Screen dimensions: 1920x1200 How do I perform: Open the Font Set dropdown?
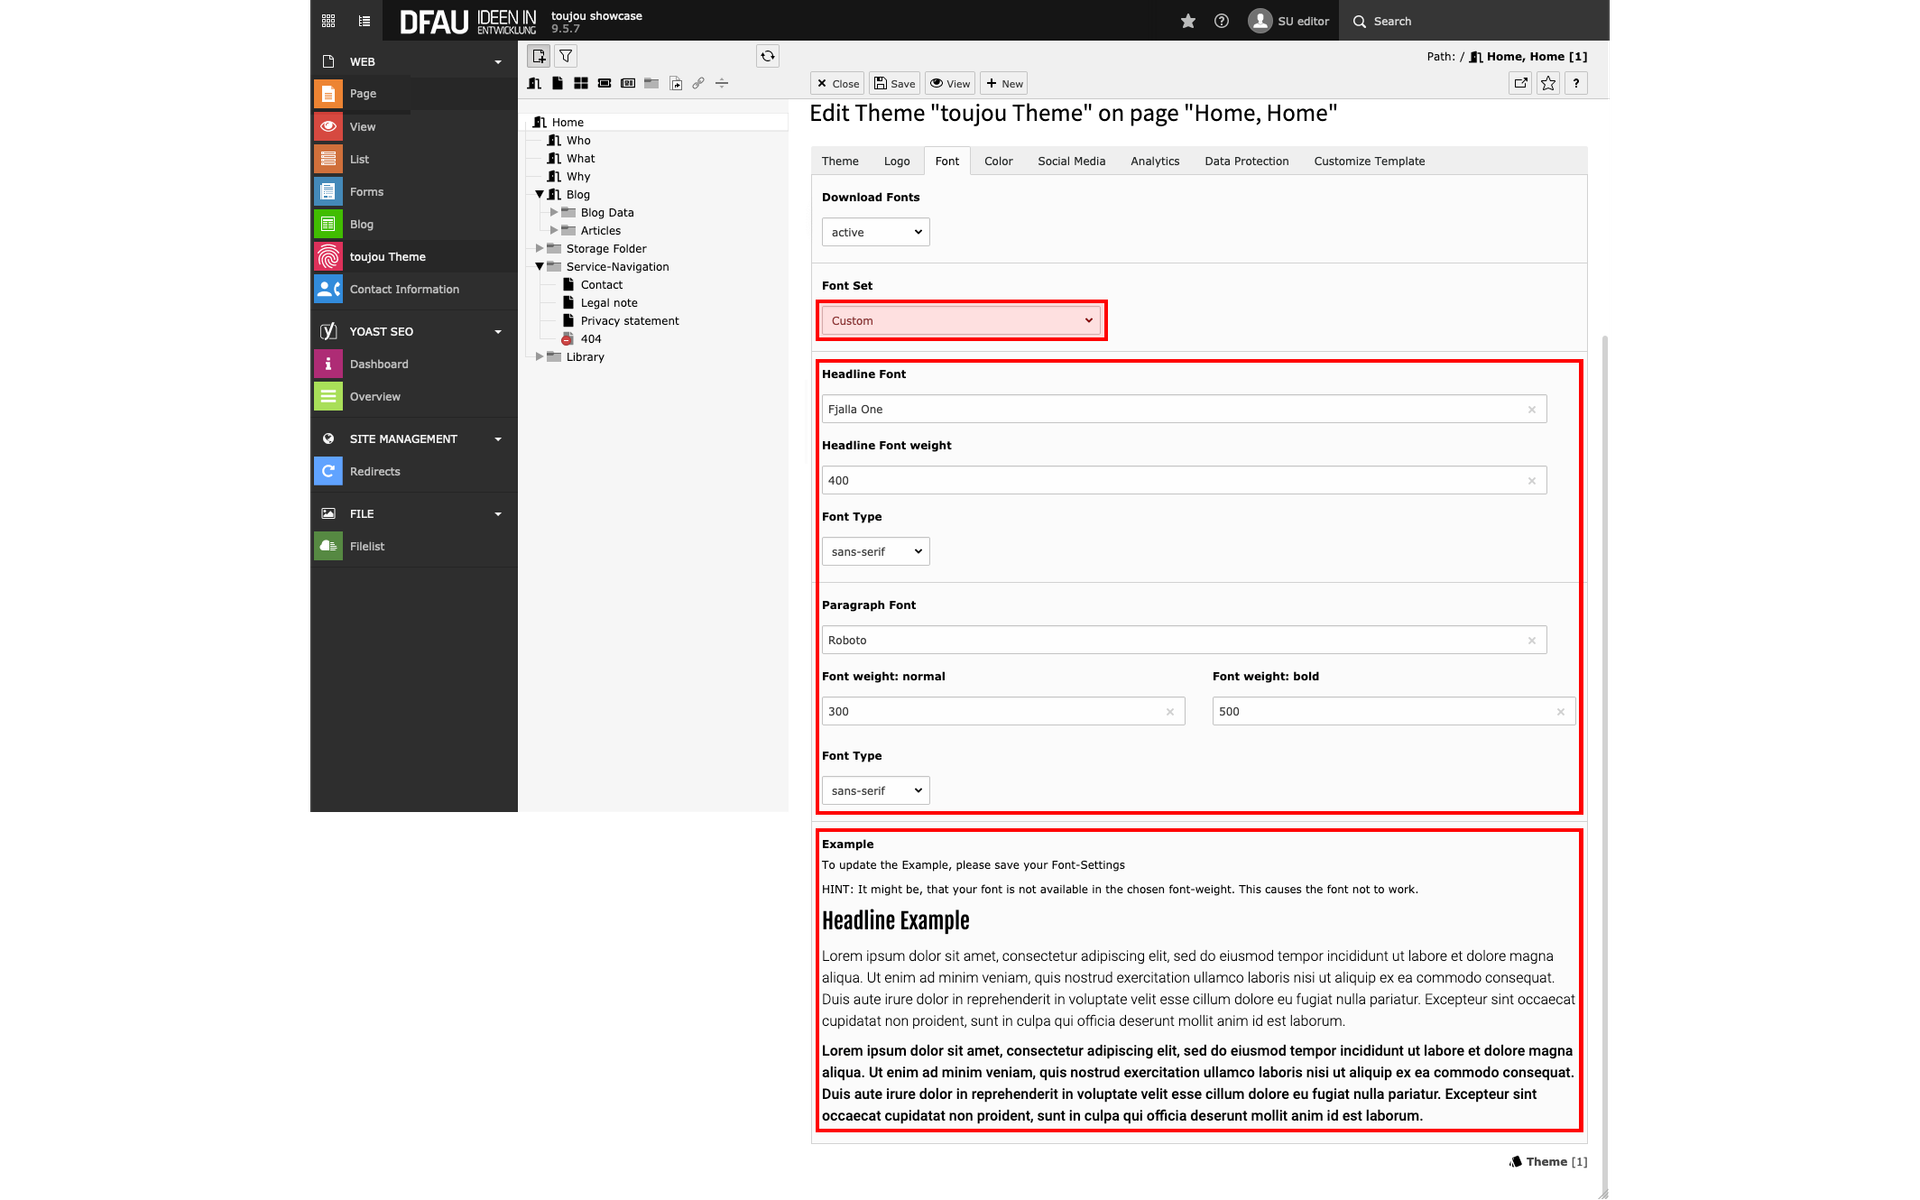(960, 320)
